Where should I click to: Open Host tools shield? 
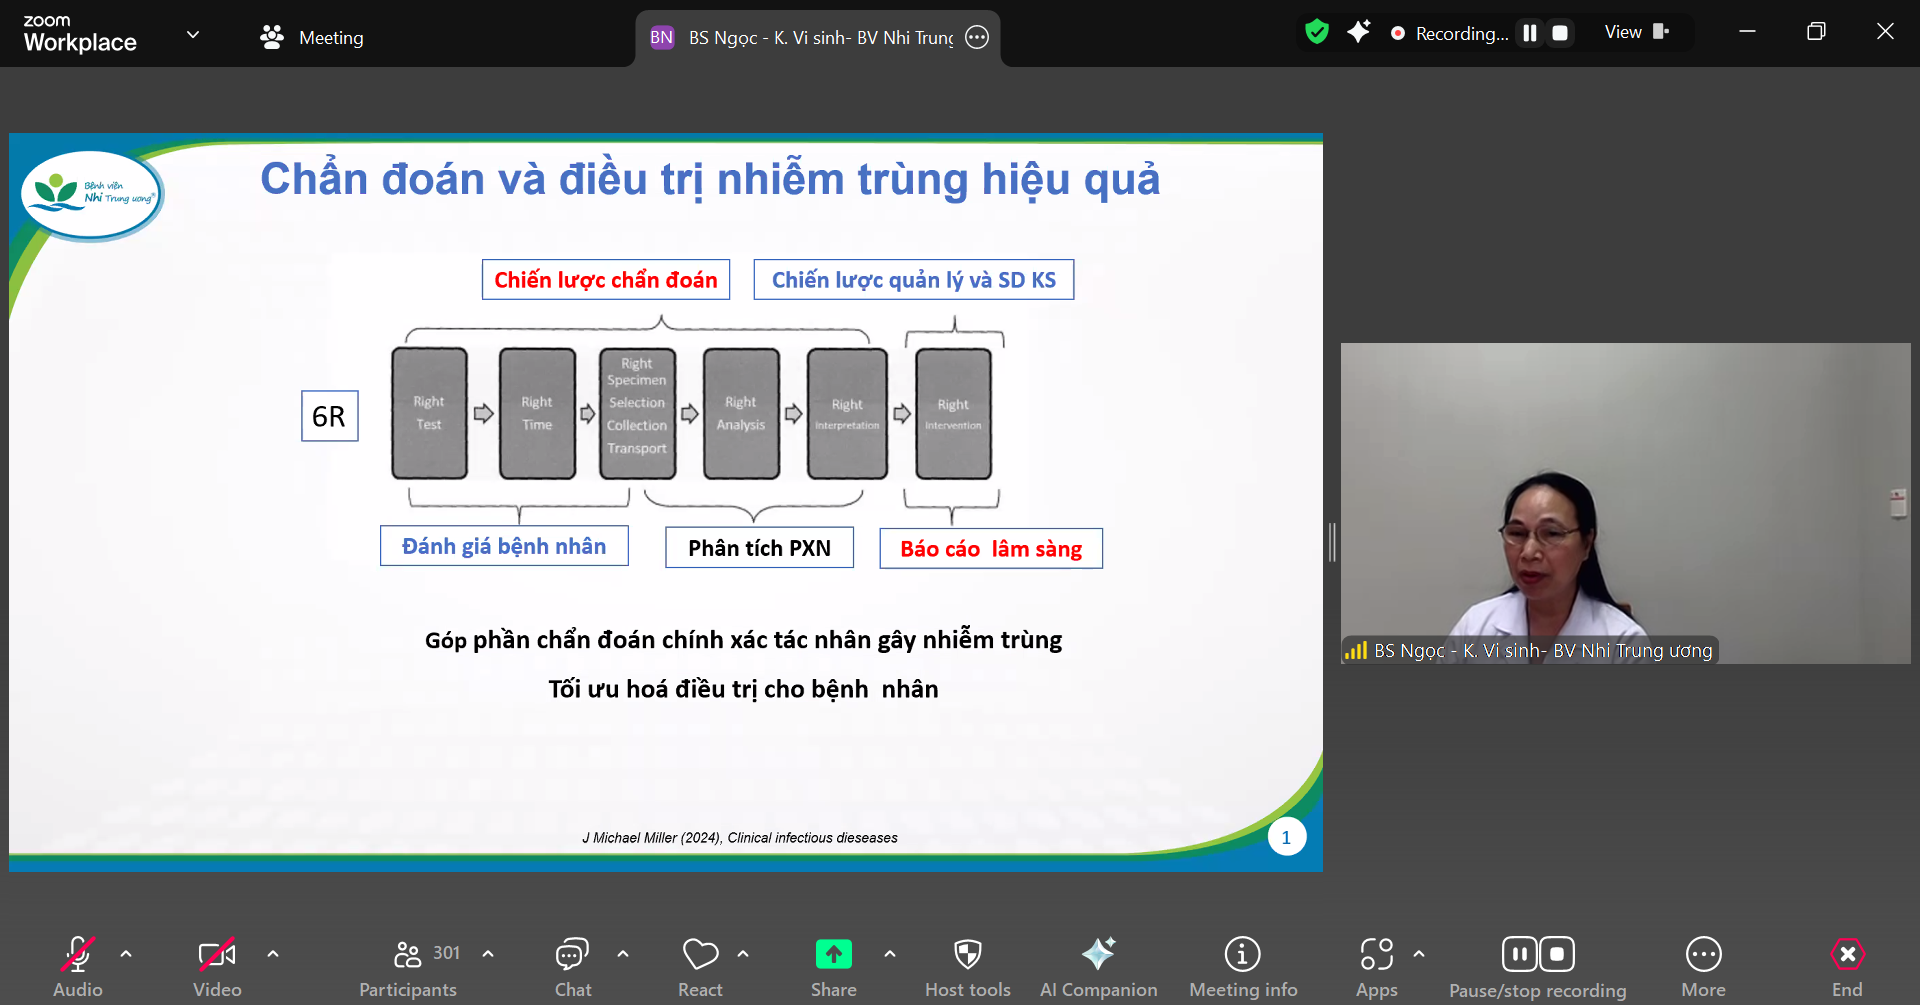click(967, 965)
